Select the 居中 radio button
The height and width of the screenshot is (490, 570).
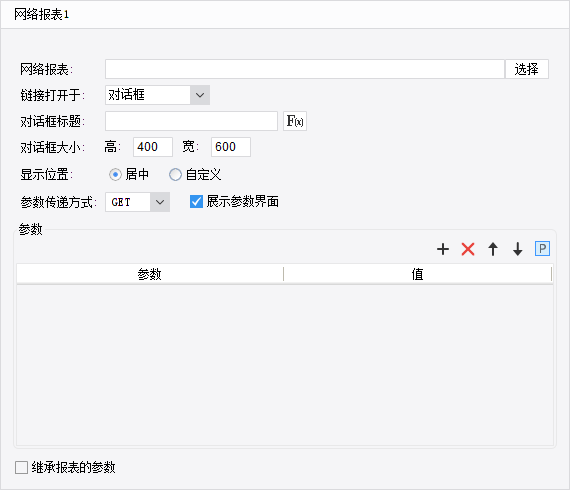point(115,175)
